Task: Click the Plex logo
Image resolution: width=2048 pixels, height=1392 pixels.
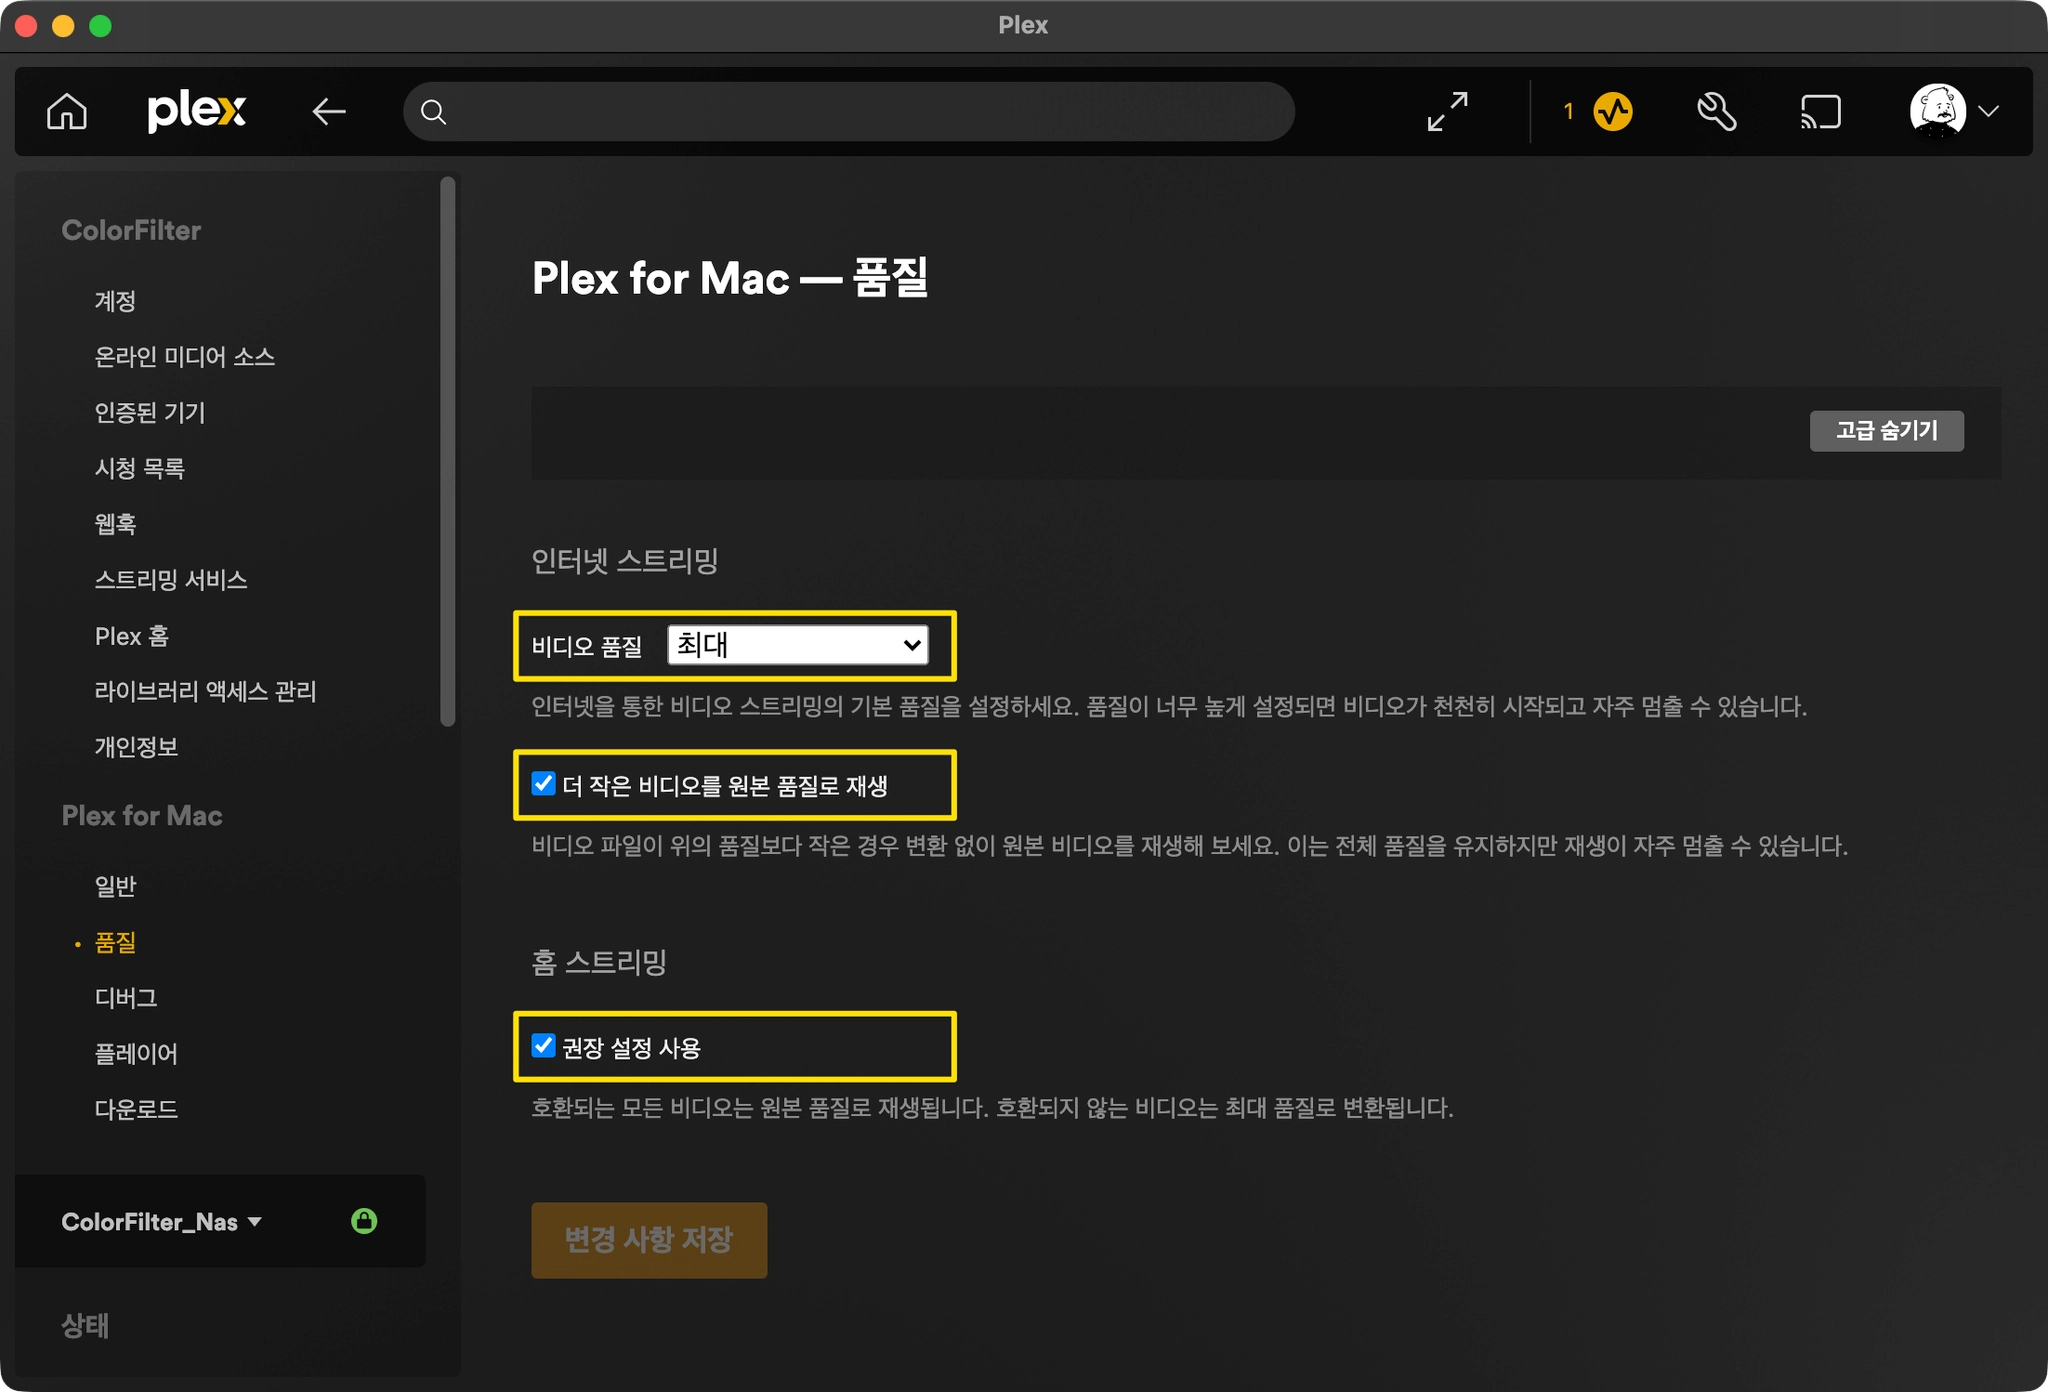Action: [196, 110]
